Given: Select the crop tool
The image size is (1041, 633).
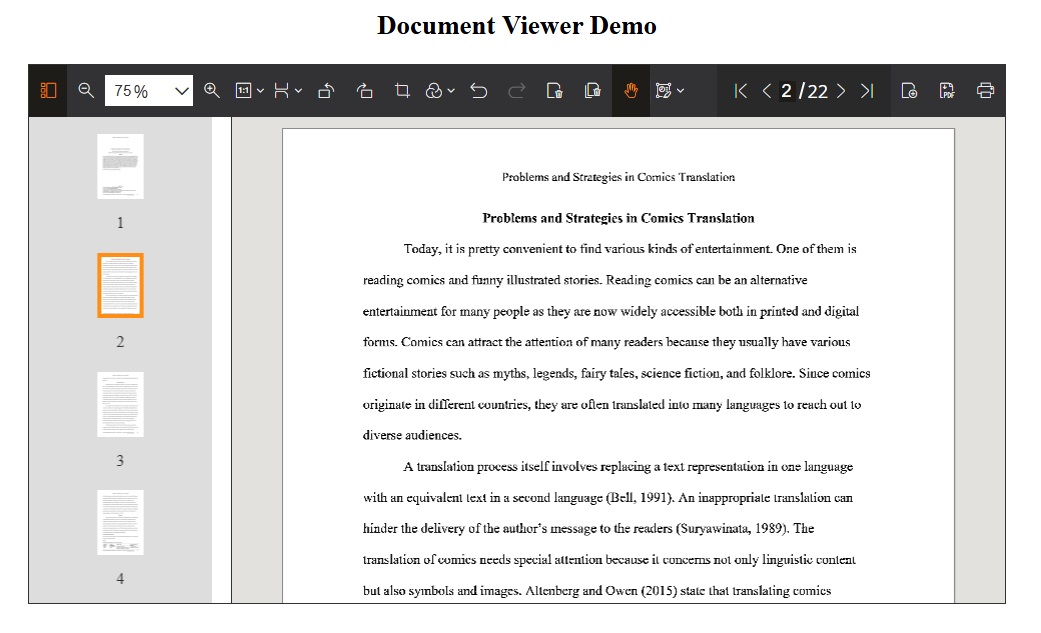Looking at the screenshot, I should pyautogui.click(x=402, y=91).
